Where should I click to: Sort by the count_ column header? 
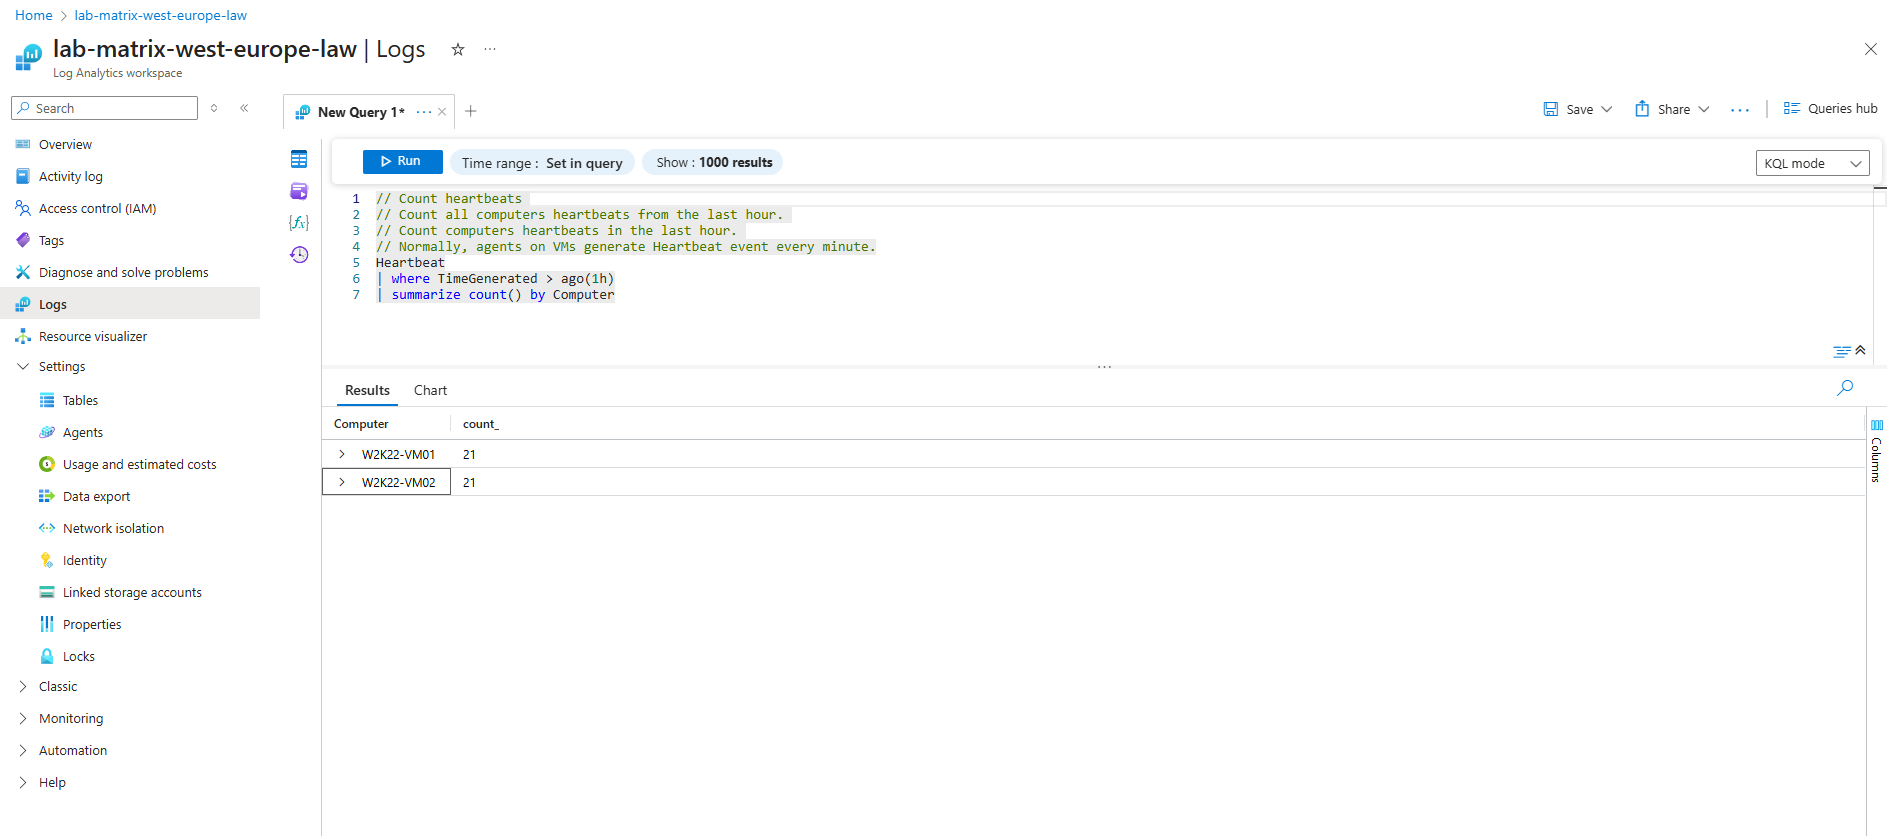[x=481, y=424]
